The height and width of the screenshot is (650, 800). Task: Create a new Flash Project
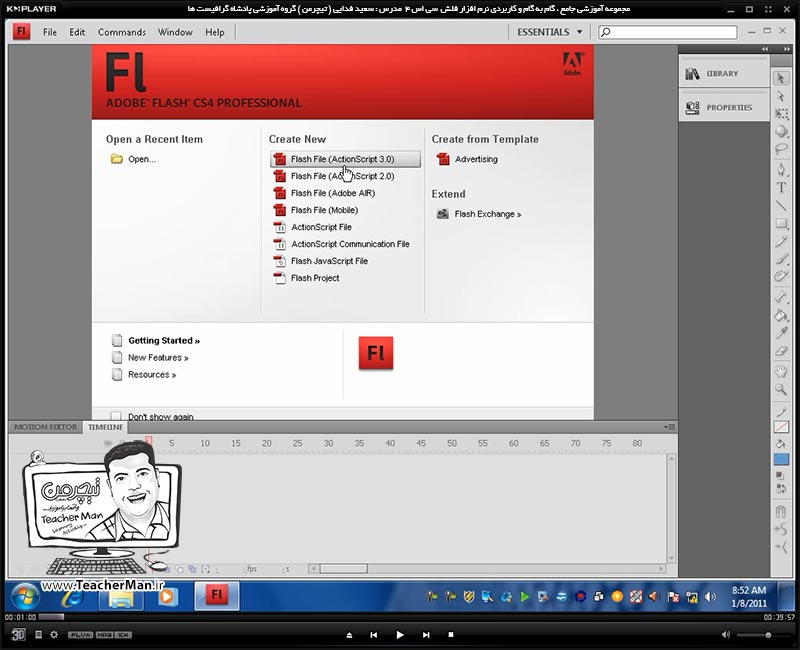pos(307,278)
